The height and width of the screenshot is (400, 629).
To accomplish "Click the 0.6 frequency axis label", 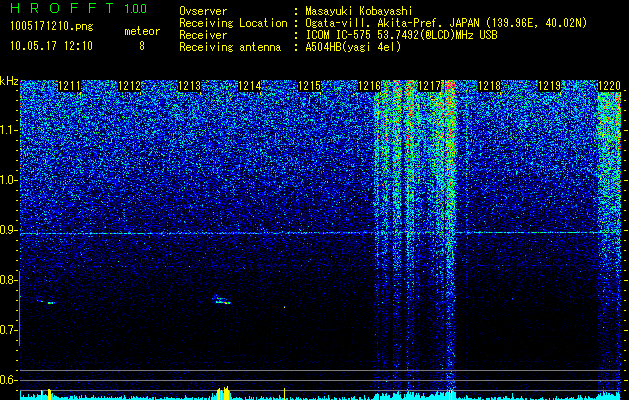I will click(9, 380).
